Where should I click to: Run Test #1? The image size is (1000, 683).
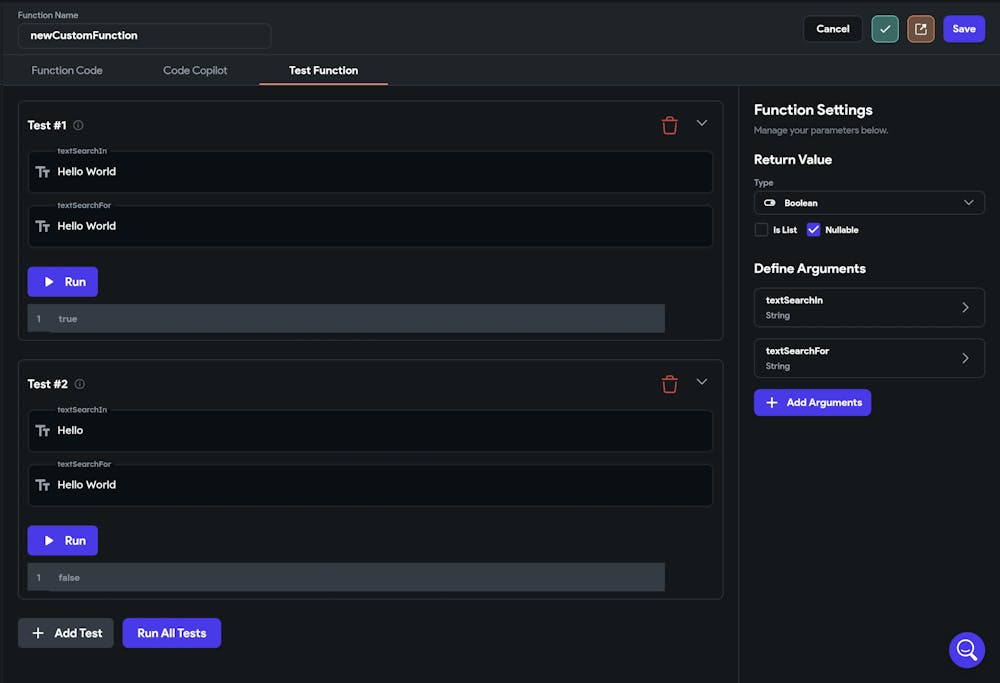tap(62, 281)
